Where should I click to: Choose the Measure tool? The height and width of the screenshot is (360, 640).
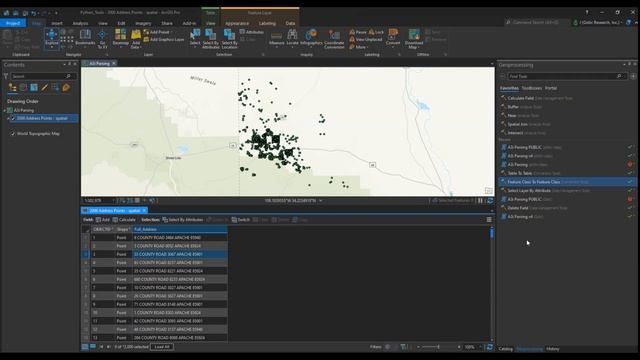(276, 38)
